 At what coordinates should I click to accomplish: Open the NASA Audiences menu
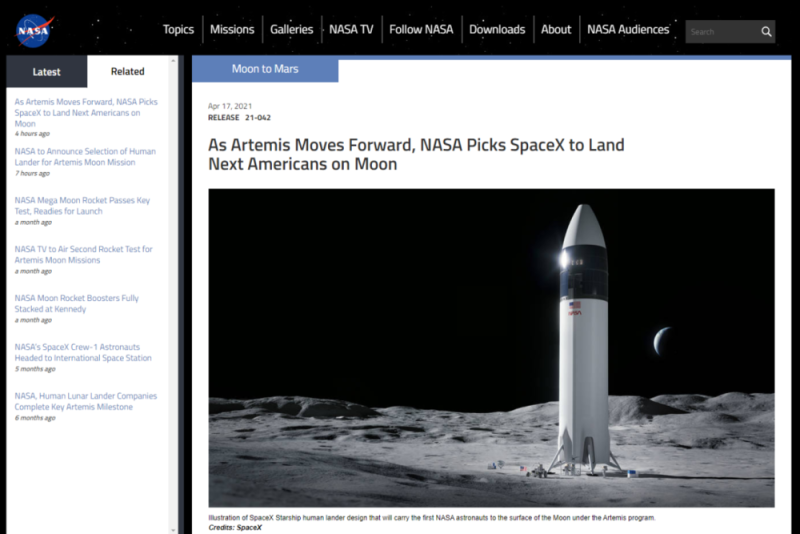click(628, 29)
